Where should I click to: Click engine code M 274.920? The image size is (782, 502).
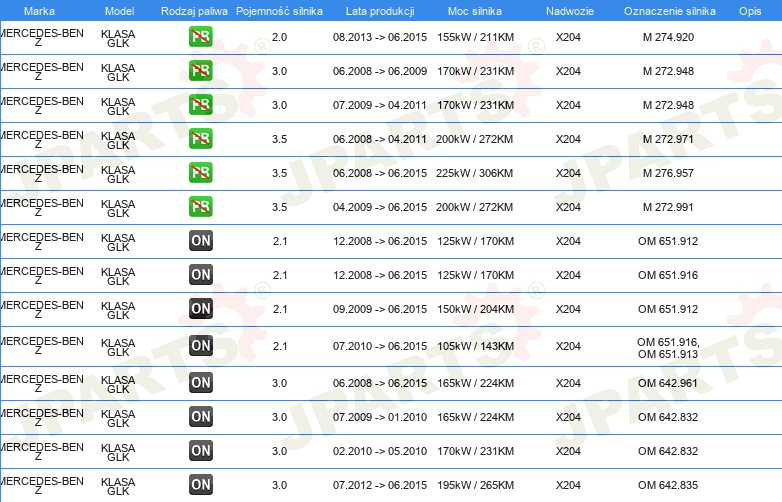[668, 37]
